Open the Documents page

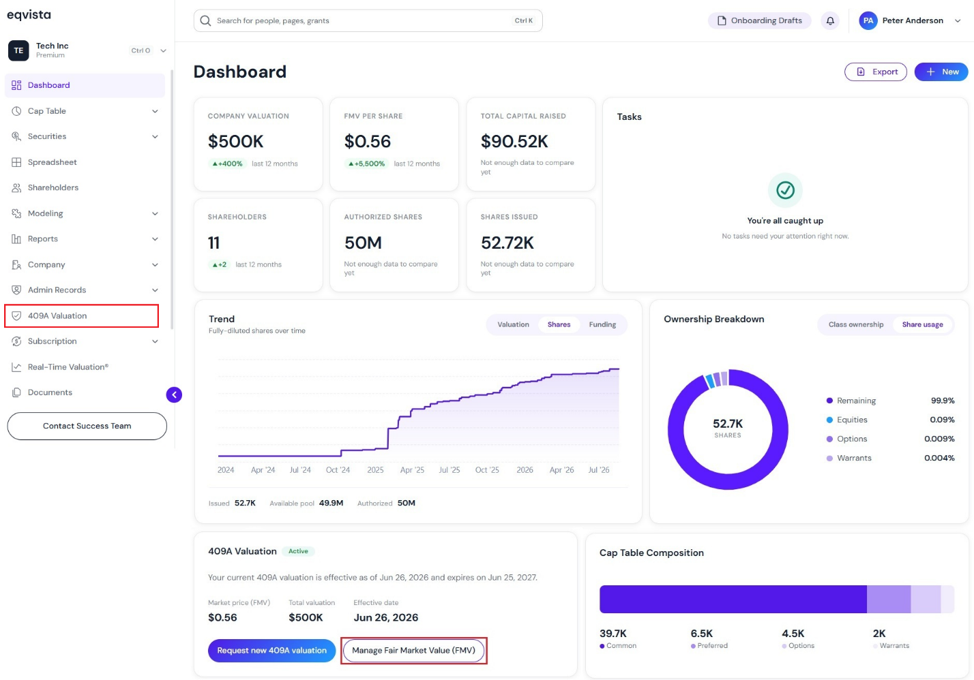85,392
